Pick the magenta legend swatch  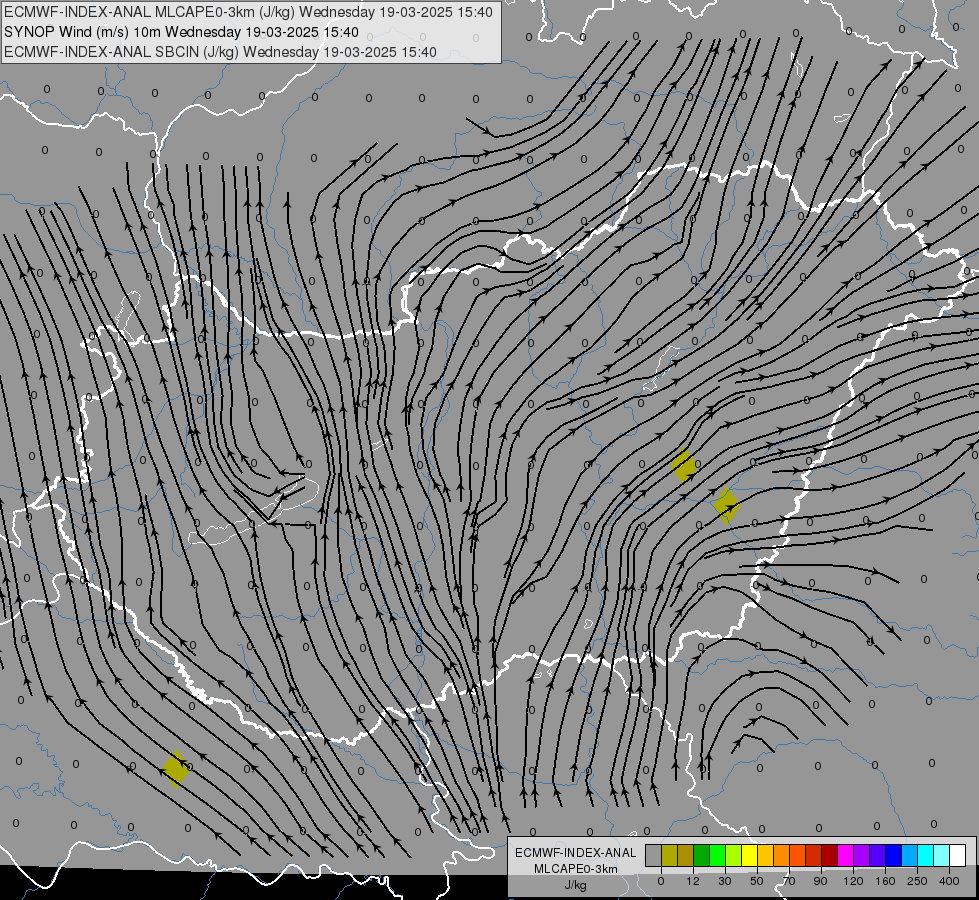point(846,855)
